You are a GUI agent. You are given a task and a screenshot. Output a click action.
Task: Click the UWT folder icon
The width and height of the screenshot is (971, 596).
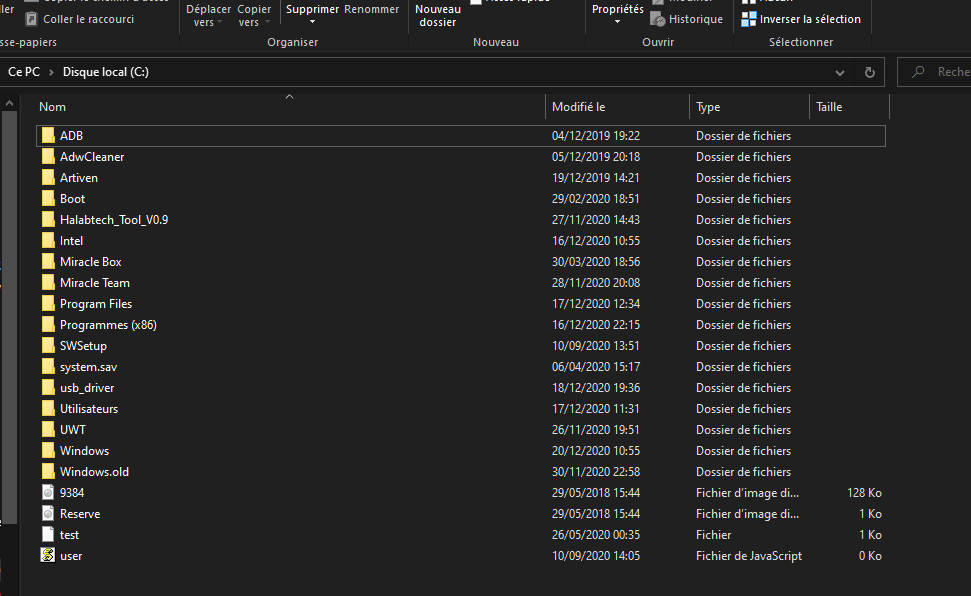click(48, 430)
